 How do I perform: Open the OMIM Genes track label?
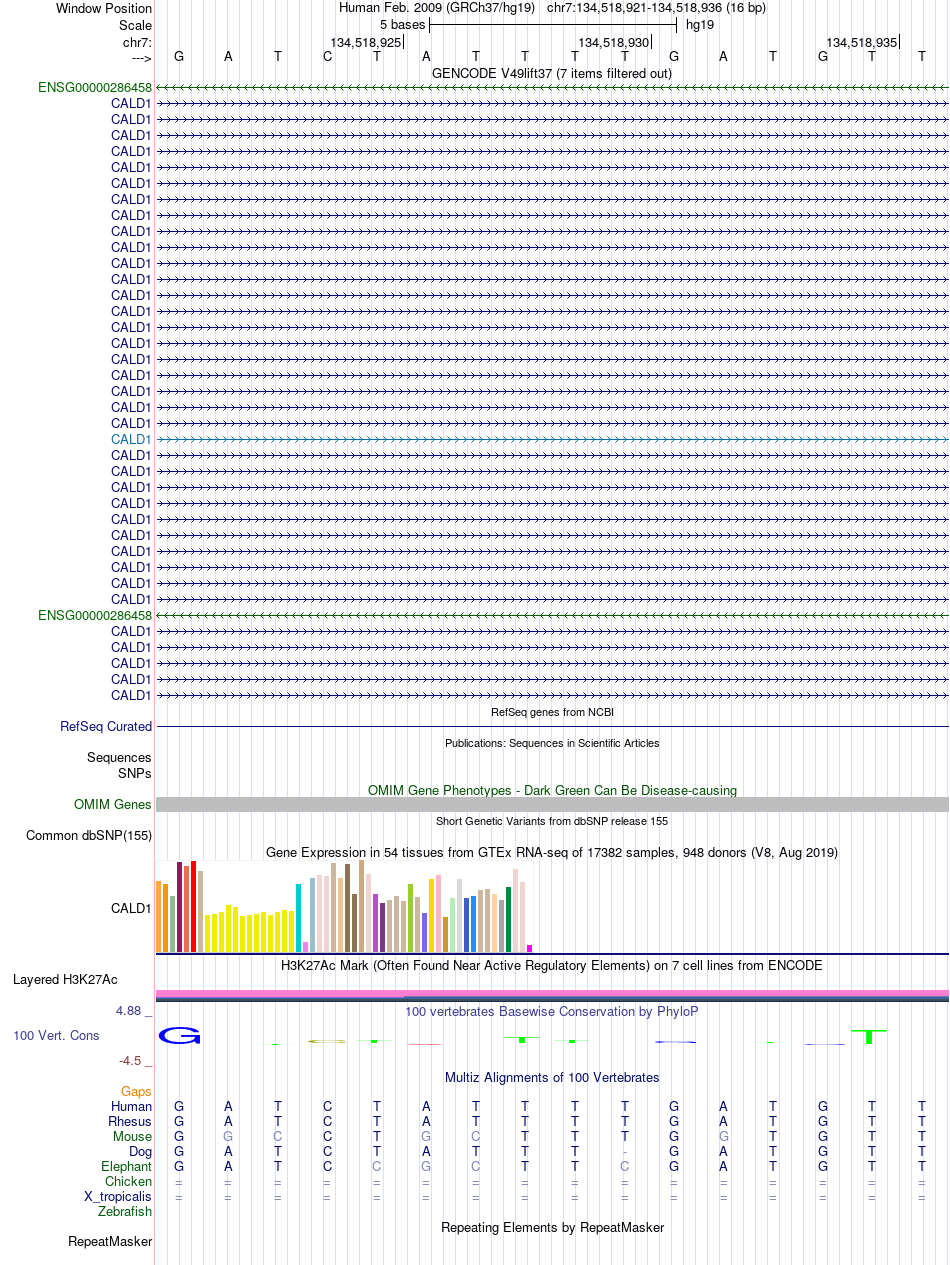pyautogui.click(x=113, y=805)
